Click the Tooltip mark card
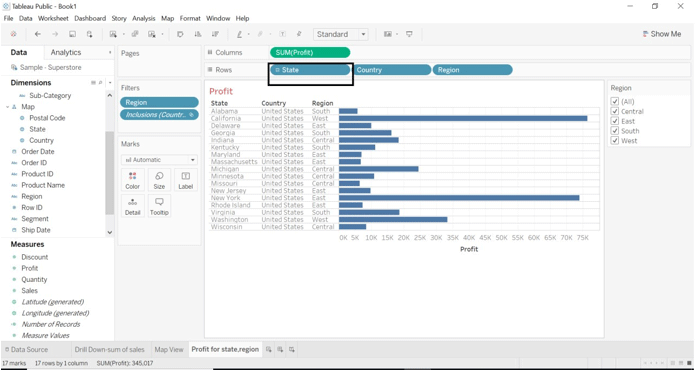Viewport: 695px width, 373px height. (159, 206)
